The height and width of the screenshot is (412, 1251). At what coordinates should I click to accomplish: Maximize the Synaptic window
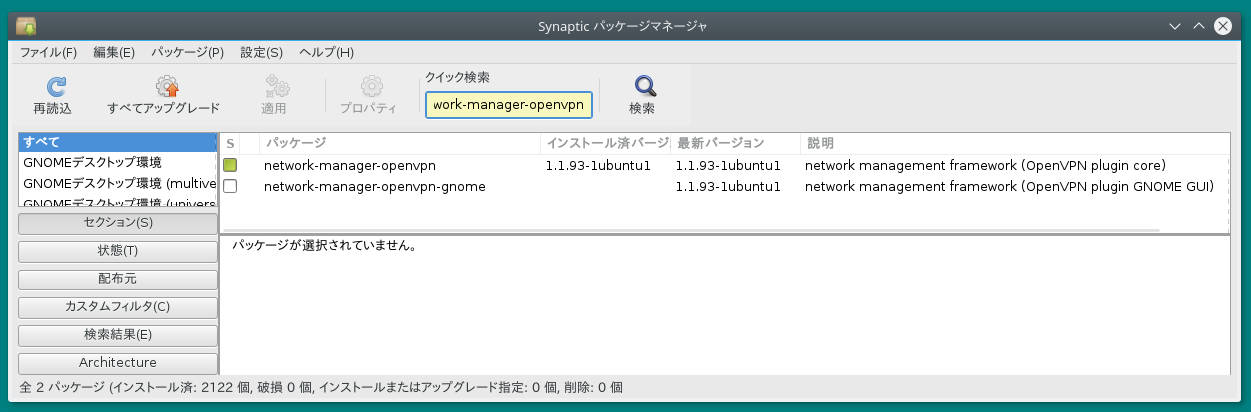1200,26
